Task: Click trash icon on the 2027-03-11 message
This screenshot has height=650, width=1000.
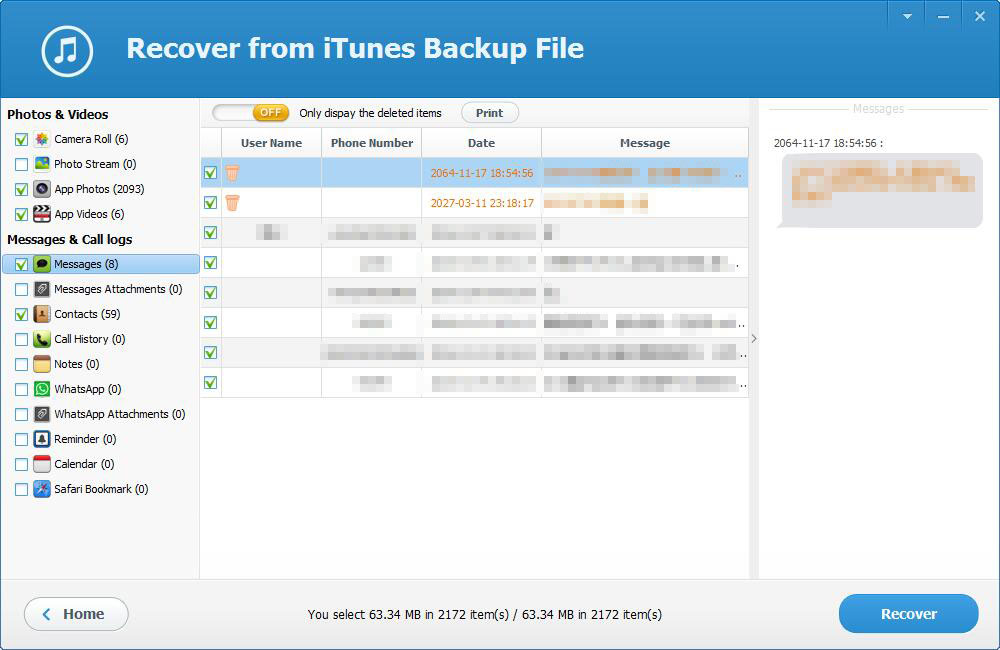Action: click(x=232, y=203)
